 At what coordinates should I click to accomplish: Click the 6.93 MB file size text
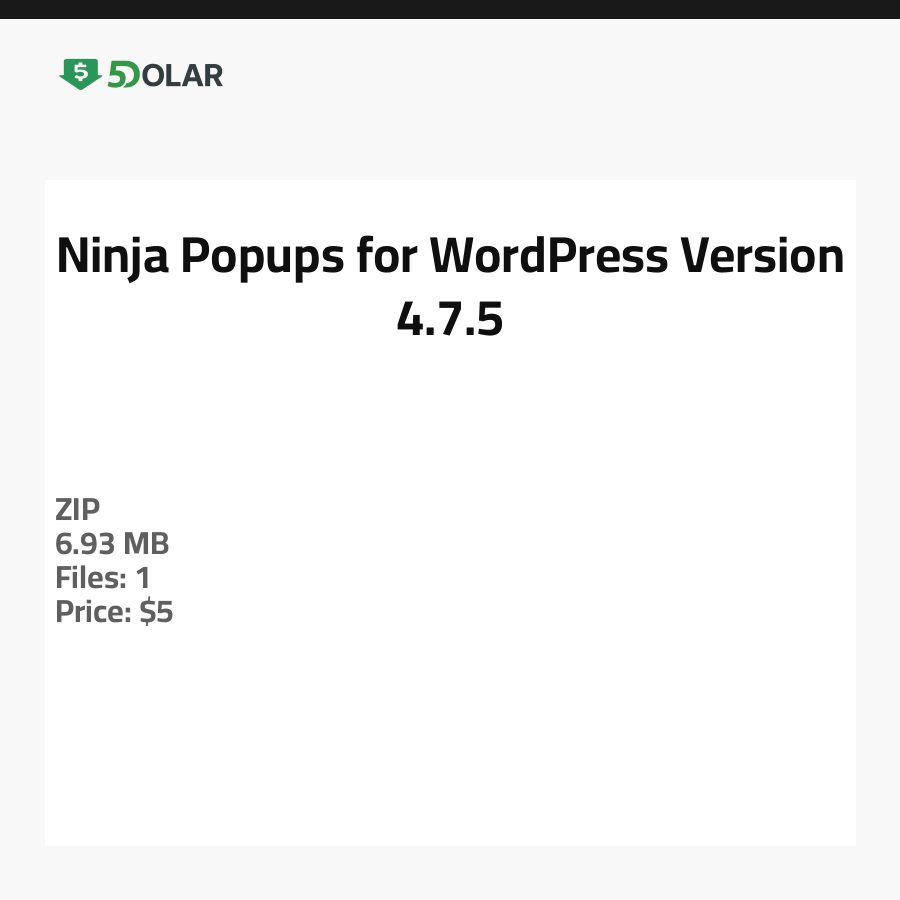112,544
